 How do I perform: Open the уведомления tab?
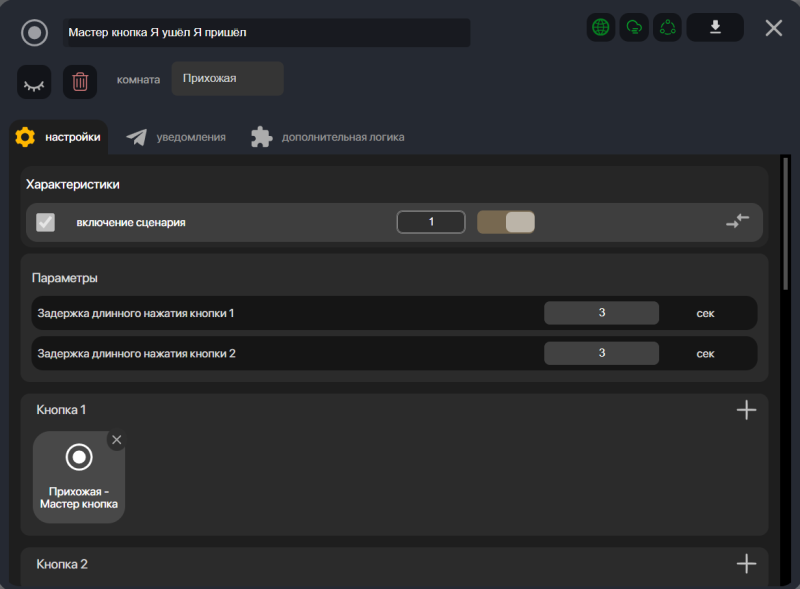click(x=177, y=137)
